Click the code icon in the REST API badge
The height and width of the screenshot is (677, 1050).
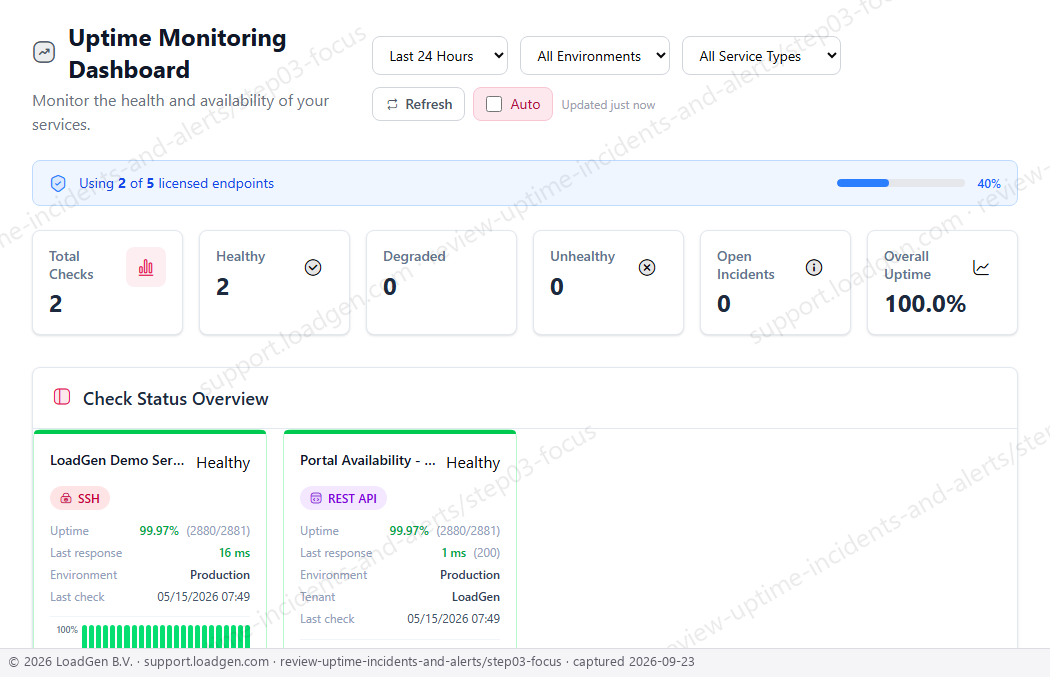pos(316,498)
